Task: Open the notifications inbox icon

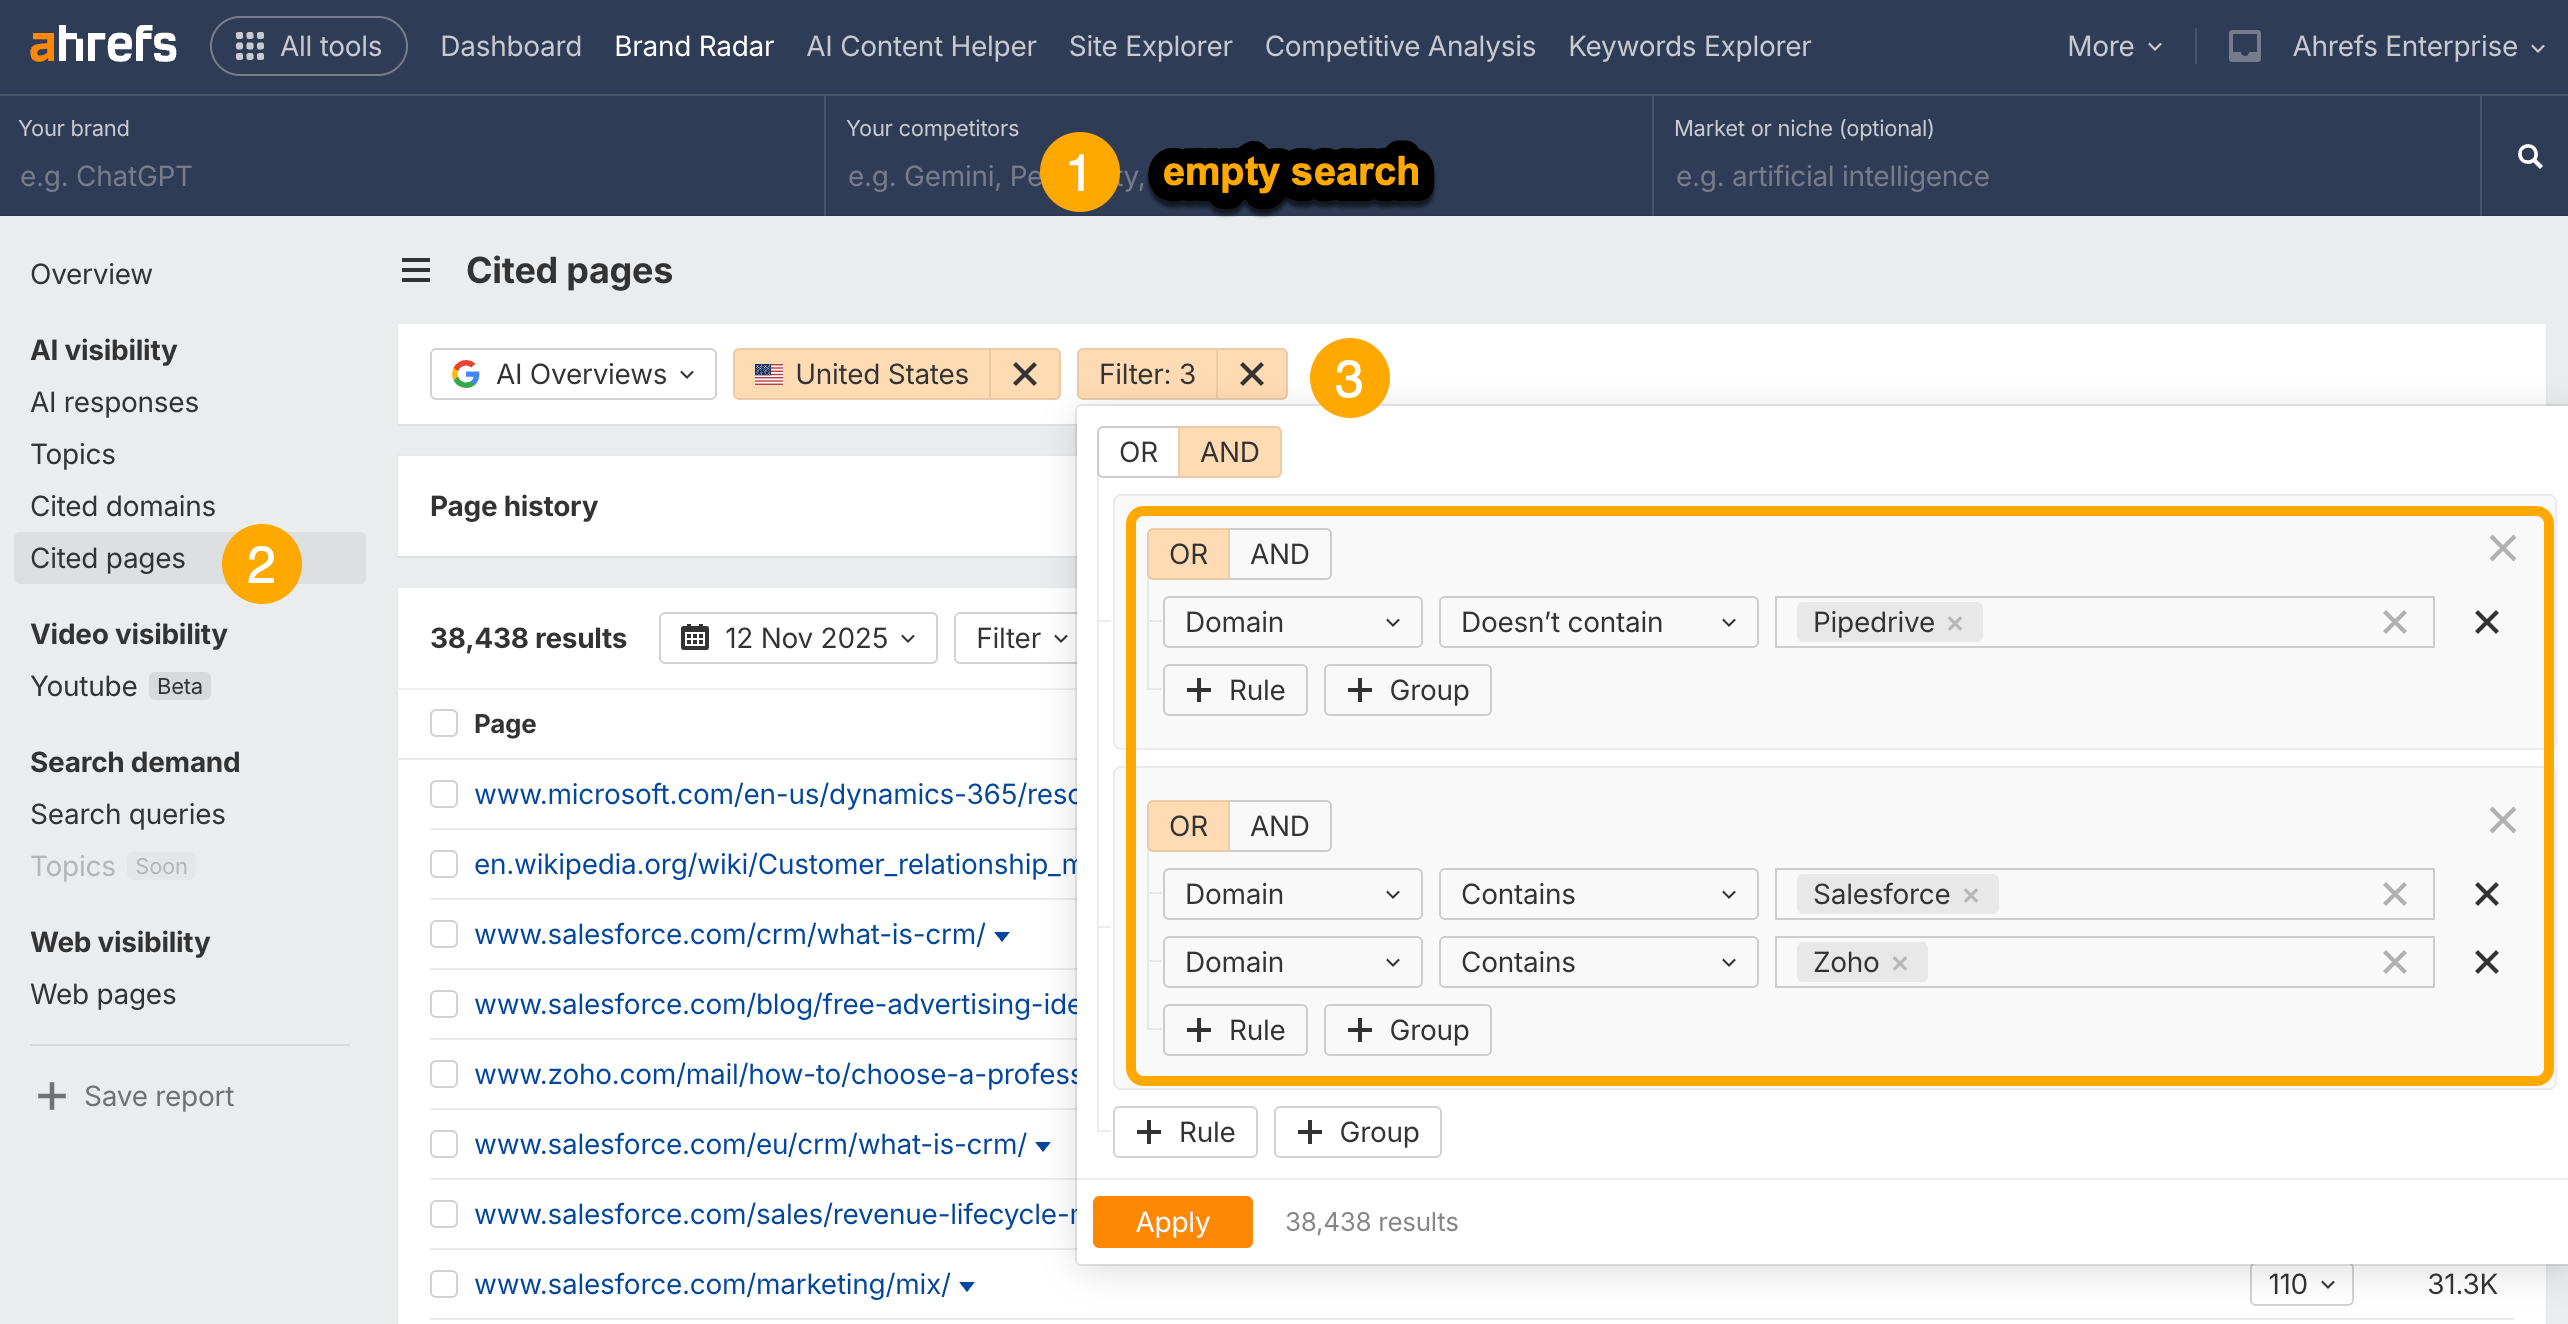Action: tap(2244, 46)
